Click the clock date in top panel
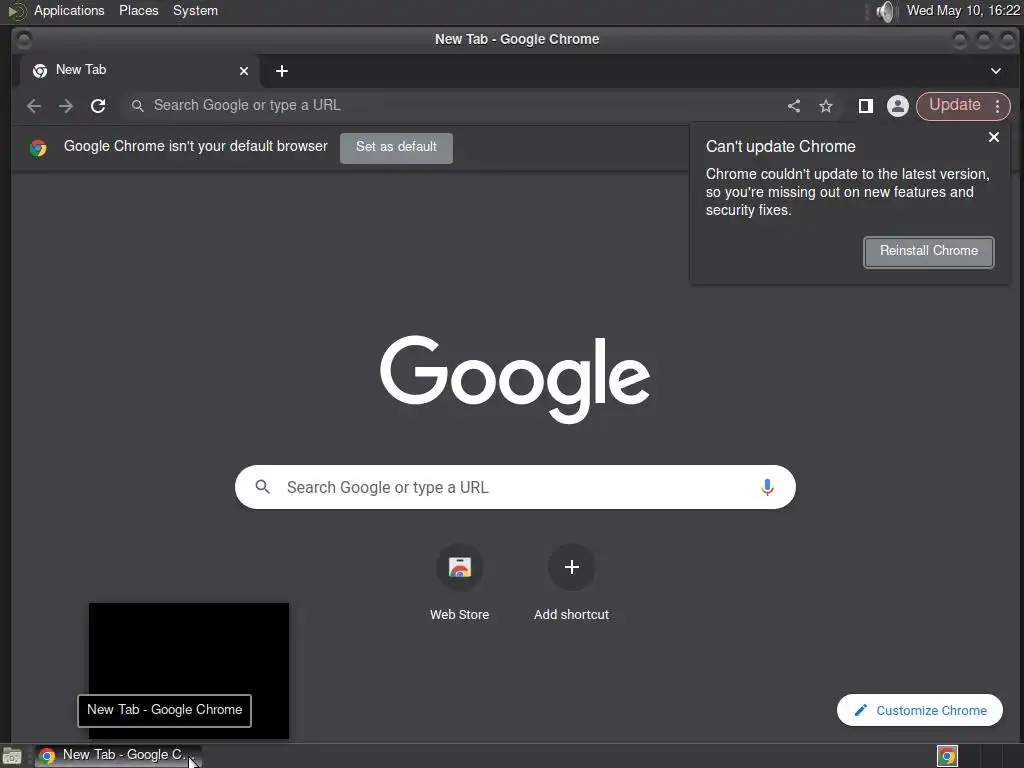The height and width of the screenshot is (768, 1024). [963, 10]
